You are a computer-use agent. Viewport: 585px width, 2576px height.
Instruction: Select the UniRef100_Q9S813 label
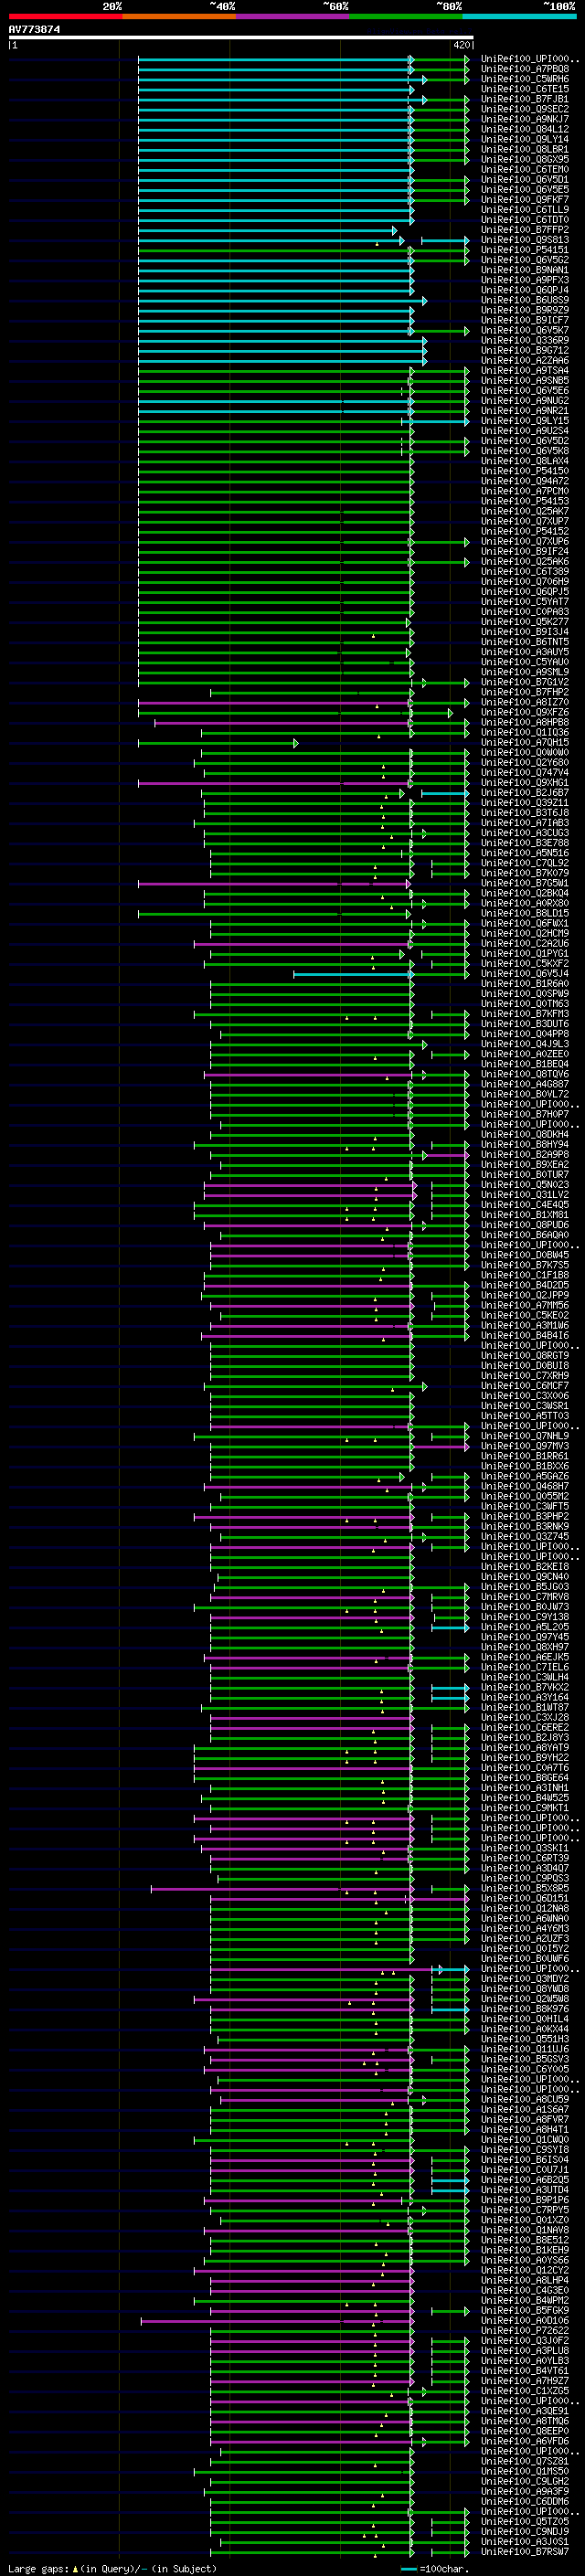(525, 240)
